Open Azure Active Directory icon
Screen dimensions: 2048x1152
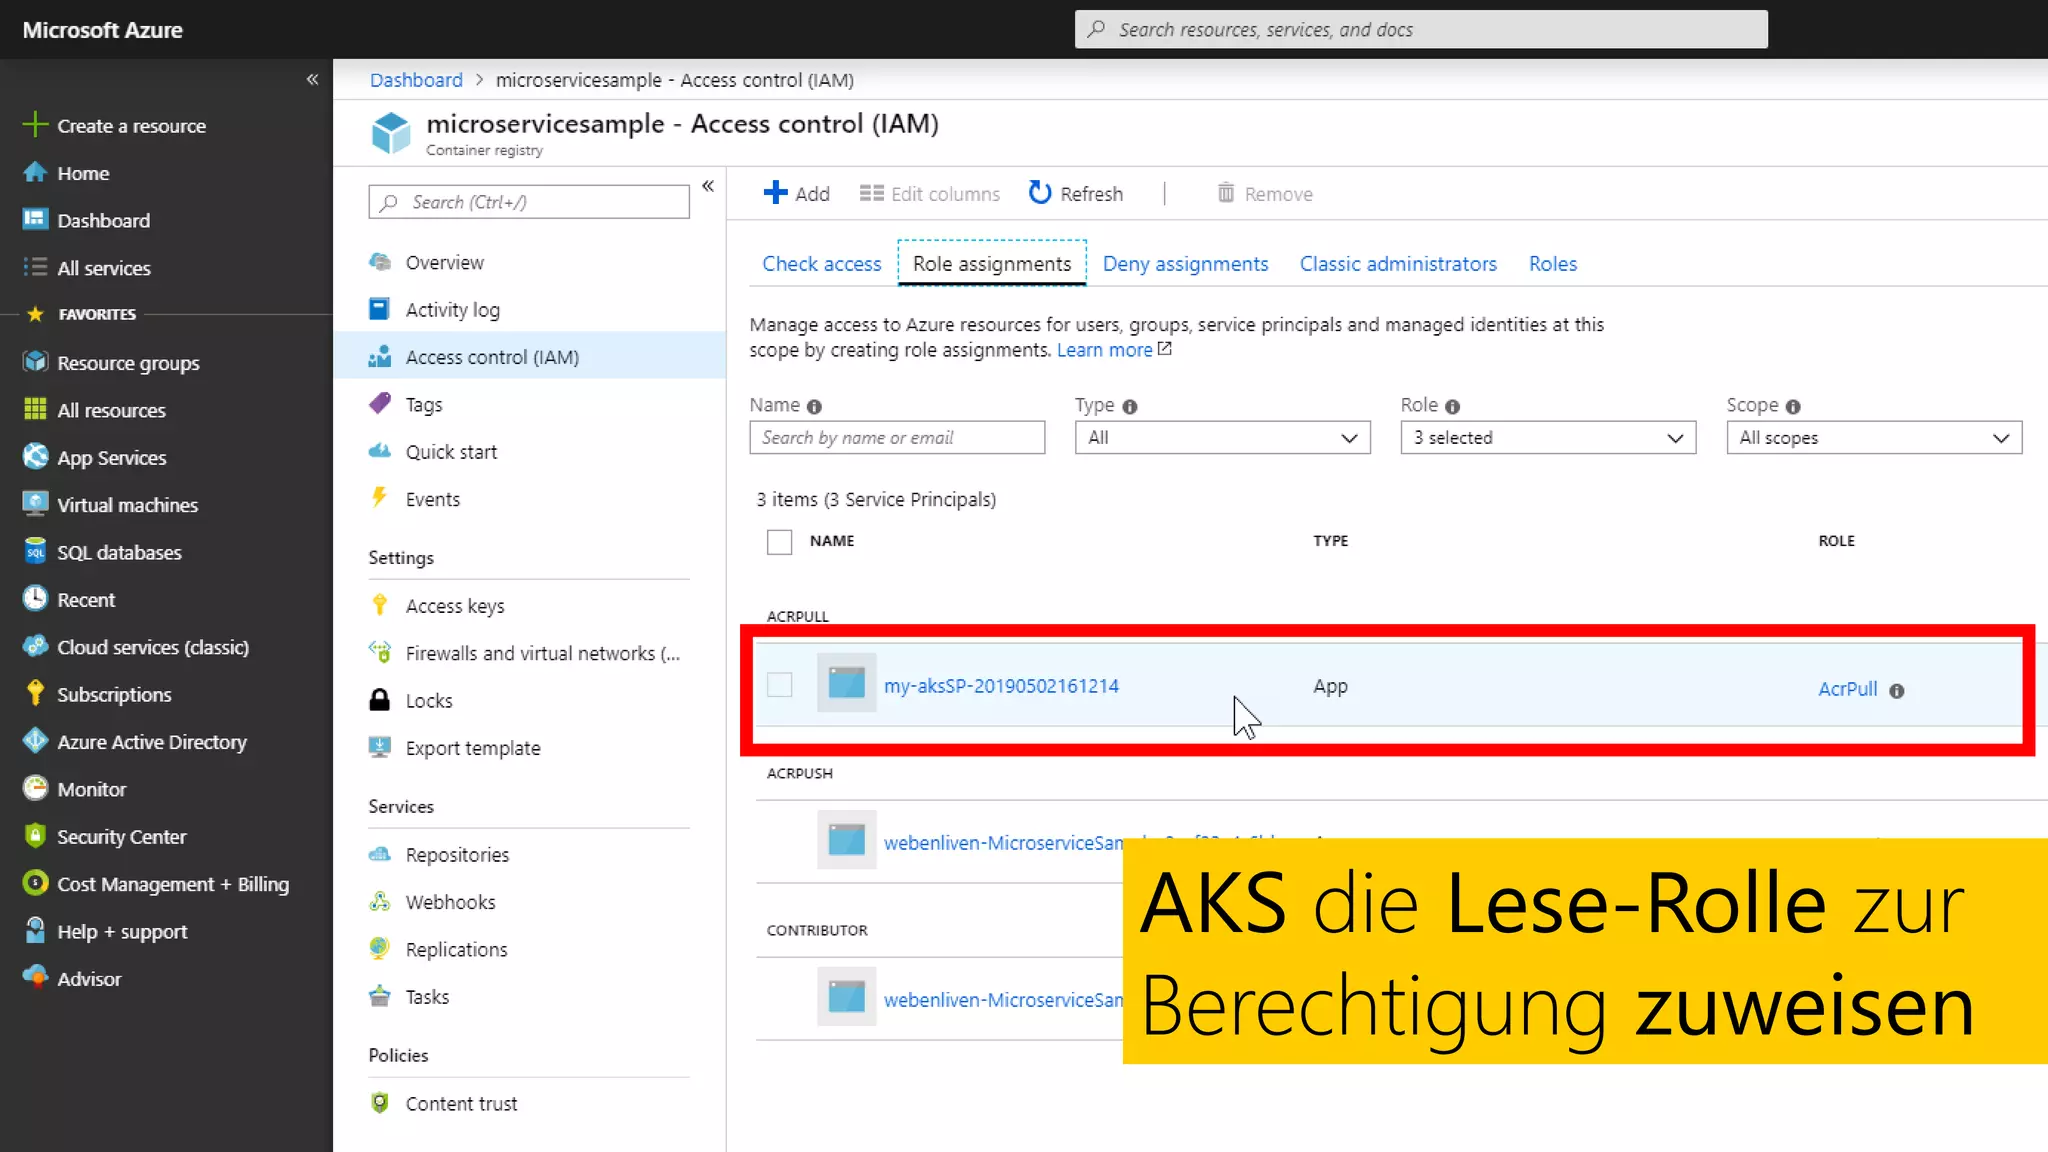(35, 741)
